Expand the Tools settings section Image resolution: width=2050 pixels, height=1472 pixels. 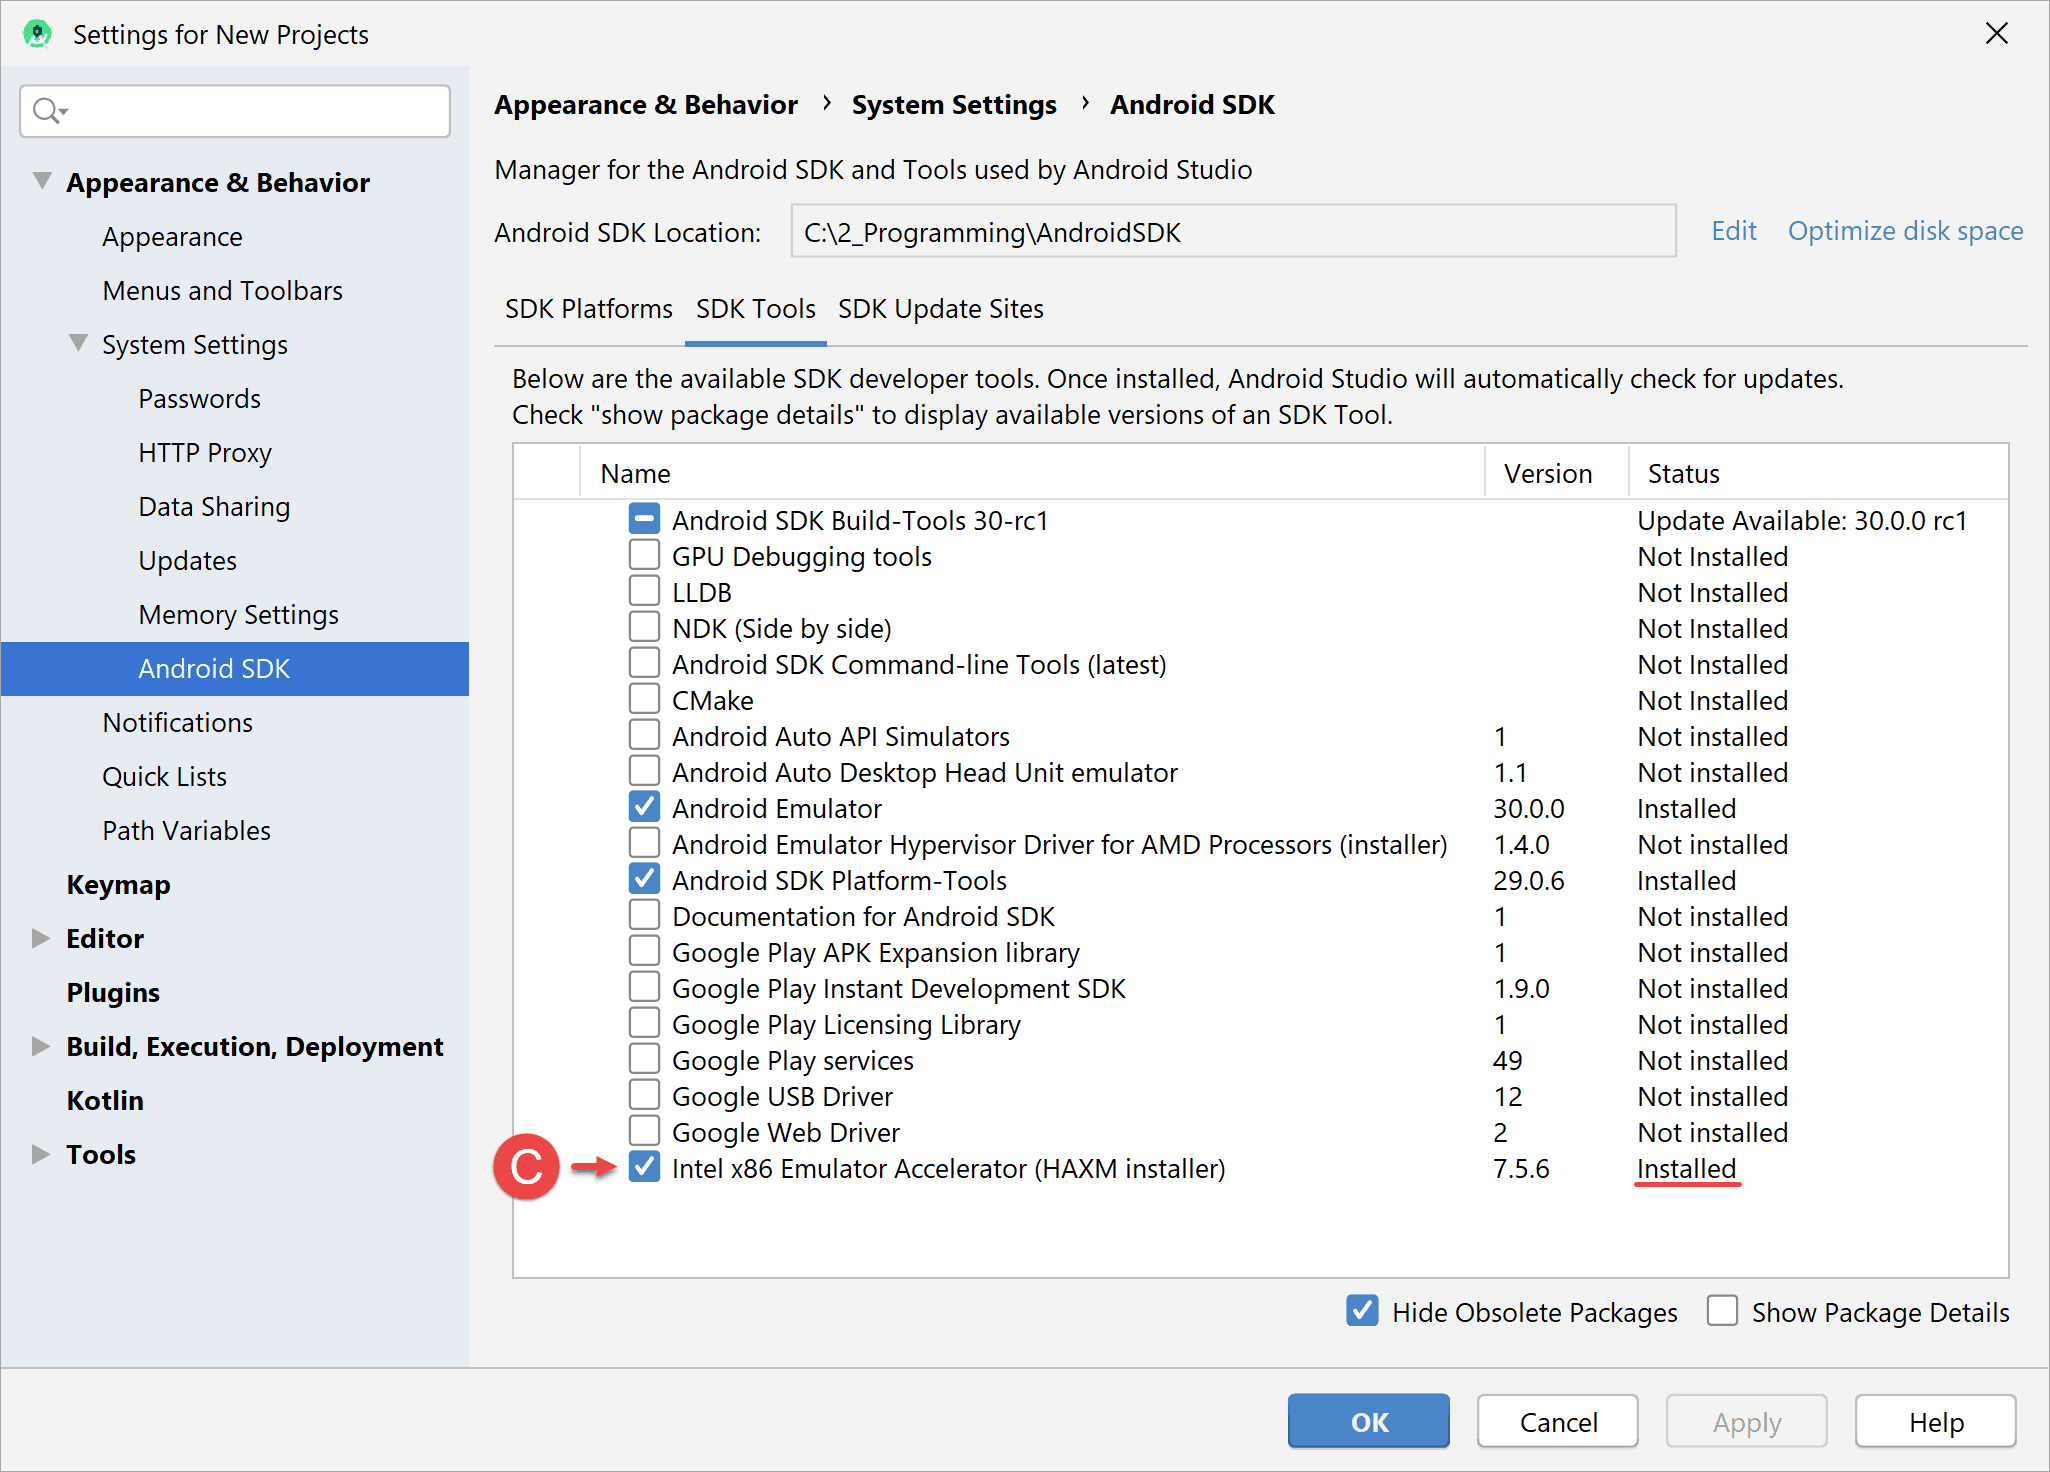[41, 1154]
